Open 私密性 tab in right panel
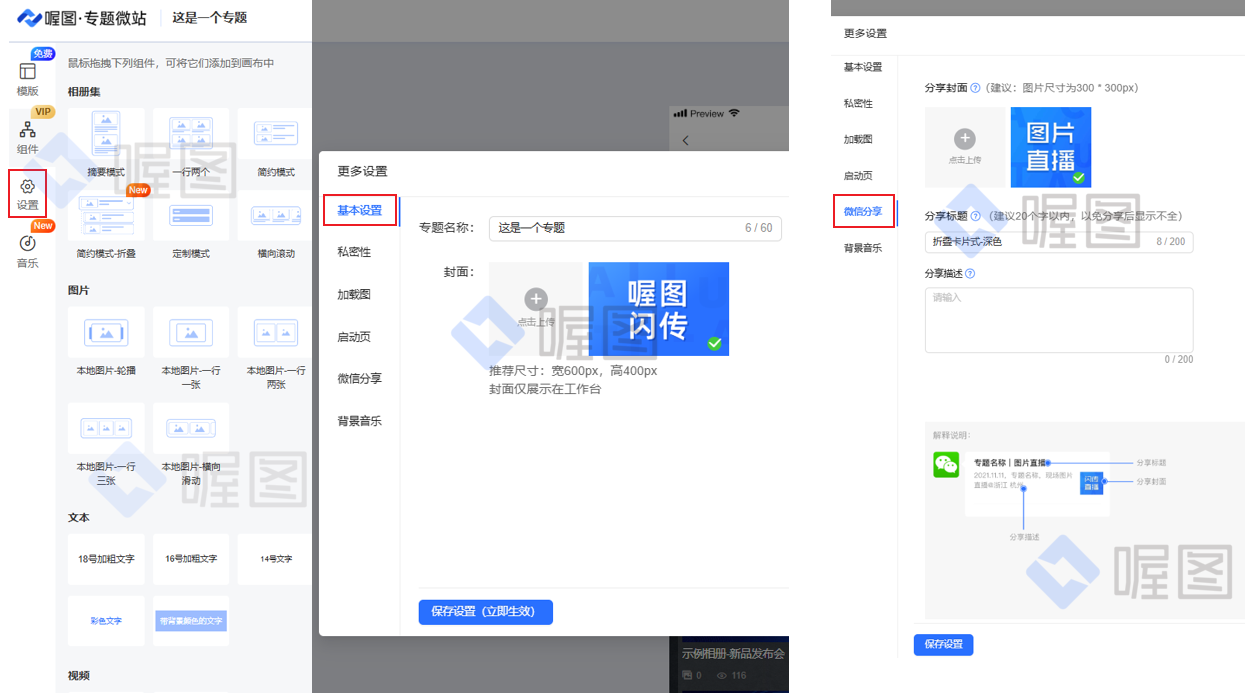1254x693 pixels. (x=858, y=103)
